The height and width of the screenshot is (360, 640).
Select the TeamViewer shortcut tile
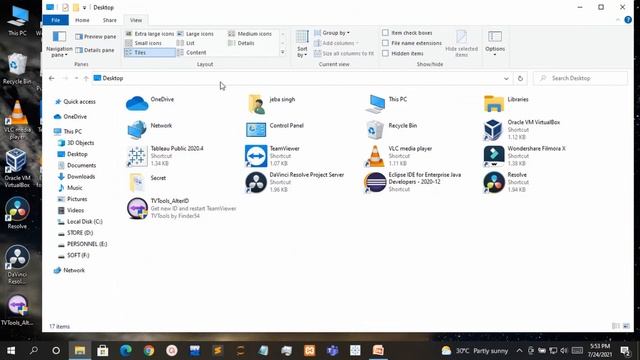[273, 156]
